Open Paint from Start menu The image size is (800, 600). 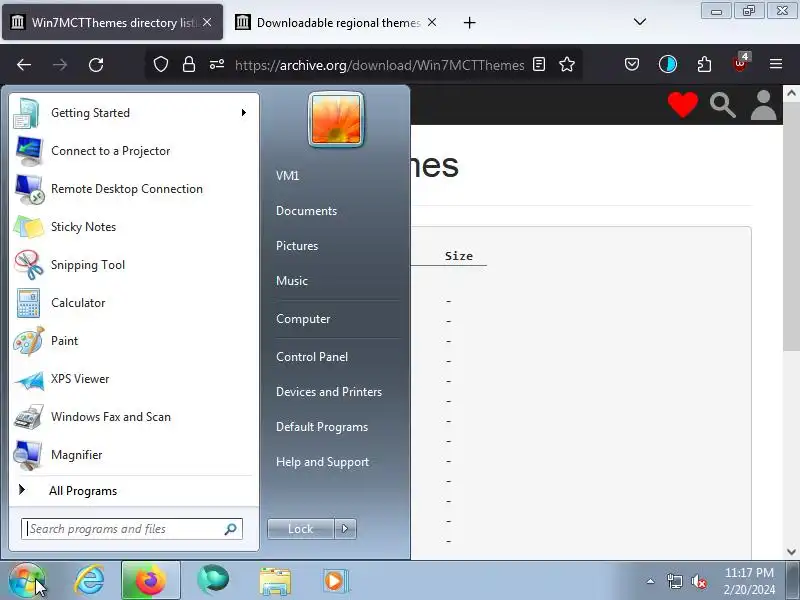pos(133,341)
